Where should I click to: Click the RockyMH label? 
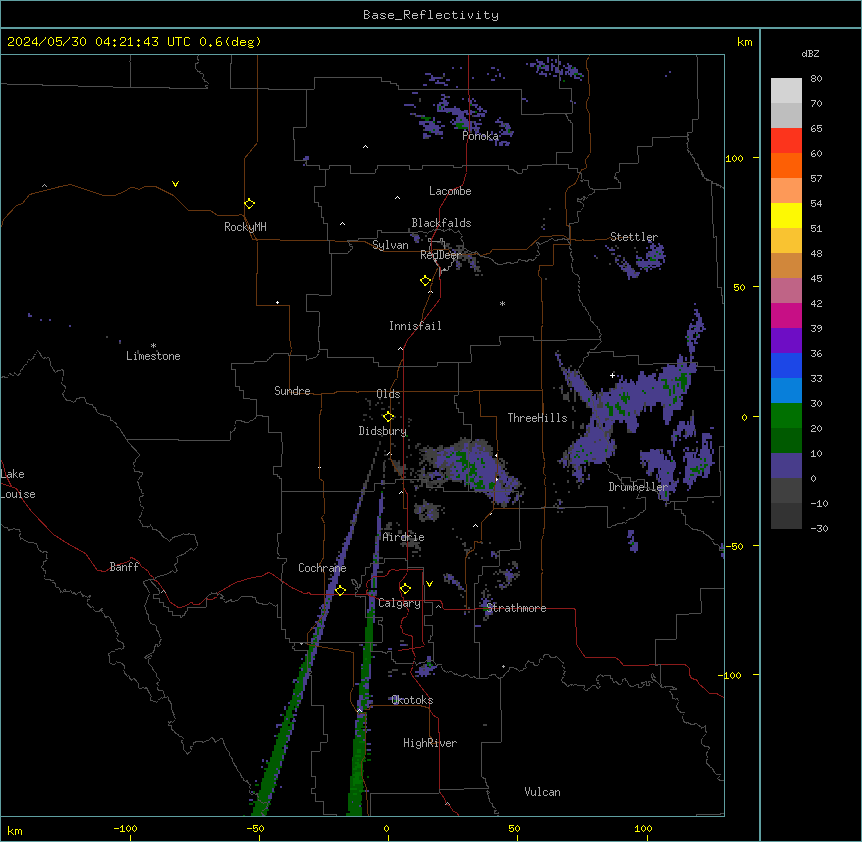click(x=245, y=227)
